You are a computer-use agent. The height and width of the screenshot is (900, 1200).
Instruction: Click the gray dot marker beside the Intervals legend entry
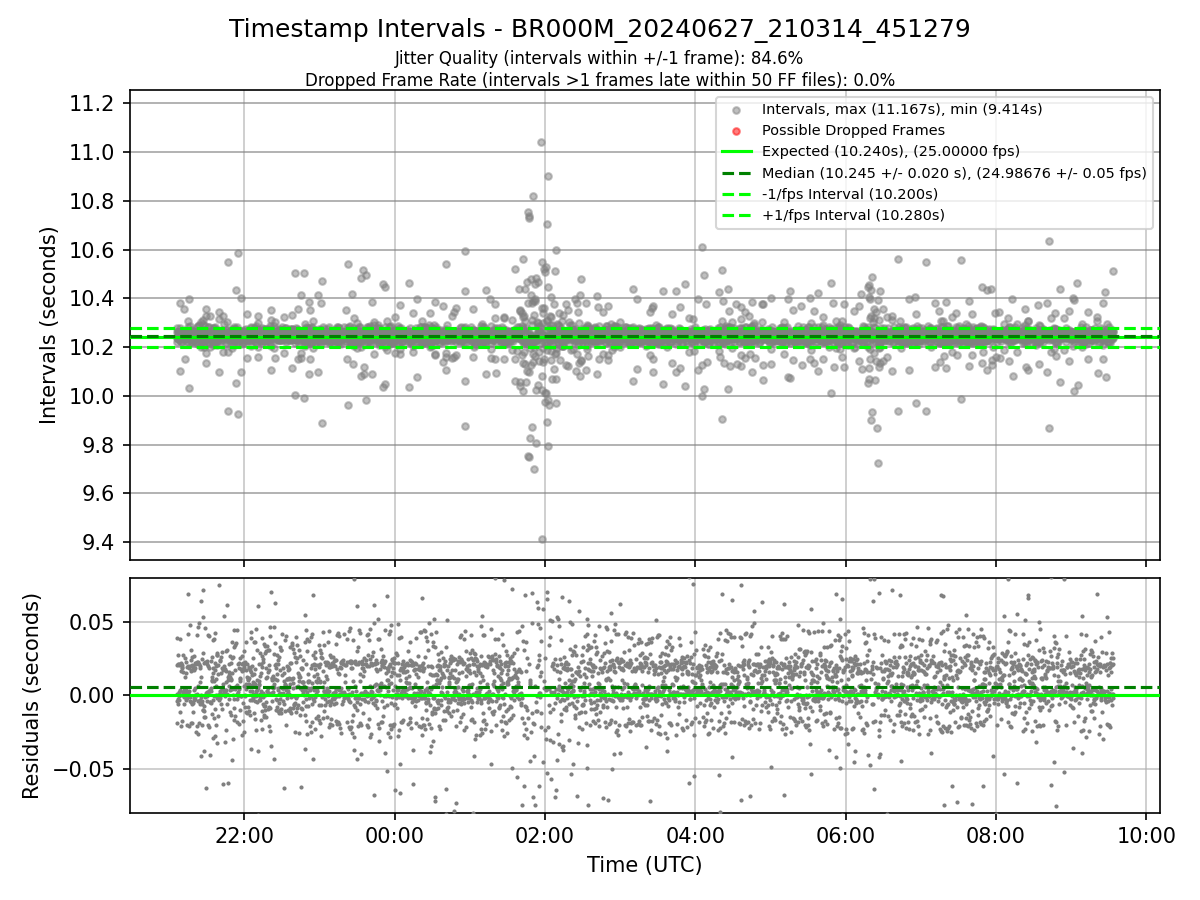(x=737, y=110)
